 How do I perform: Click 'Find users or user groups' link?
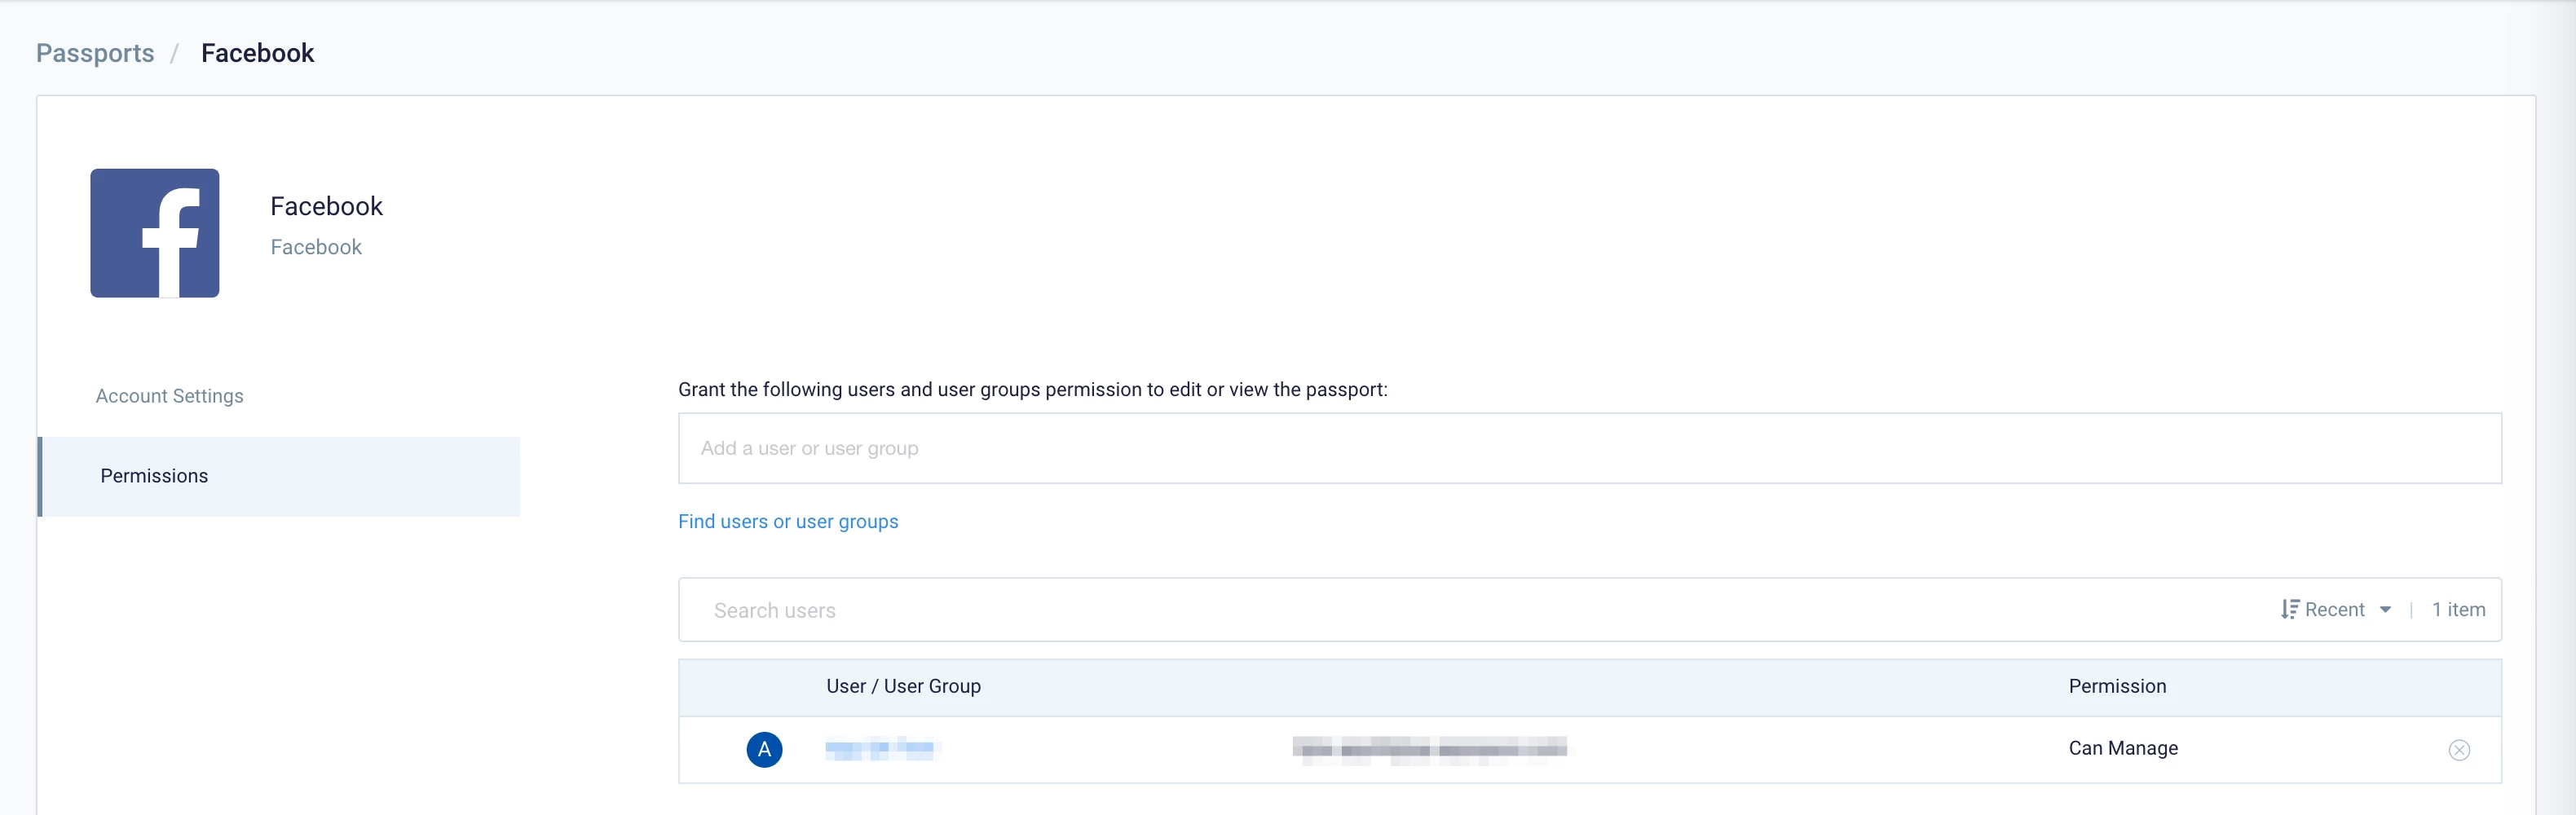pos(788,521)
